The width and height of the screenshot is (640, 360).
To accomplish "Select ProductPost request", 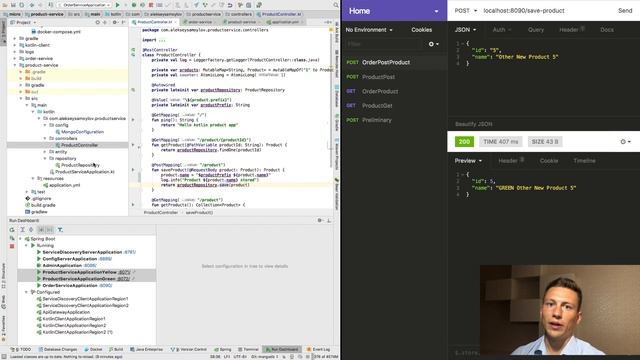I will [x=393, y=77].
